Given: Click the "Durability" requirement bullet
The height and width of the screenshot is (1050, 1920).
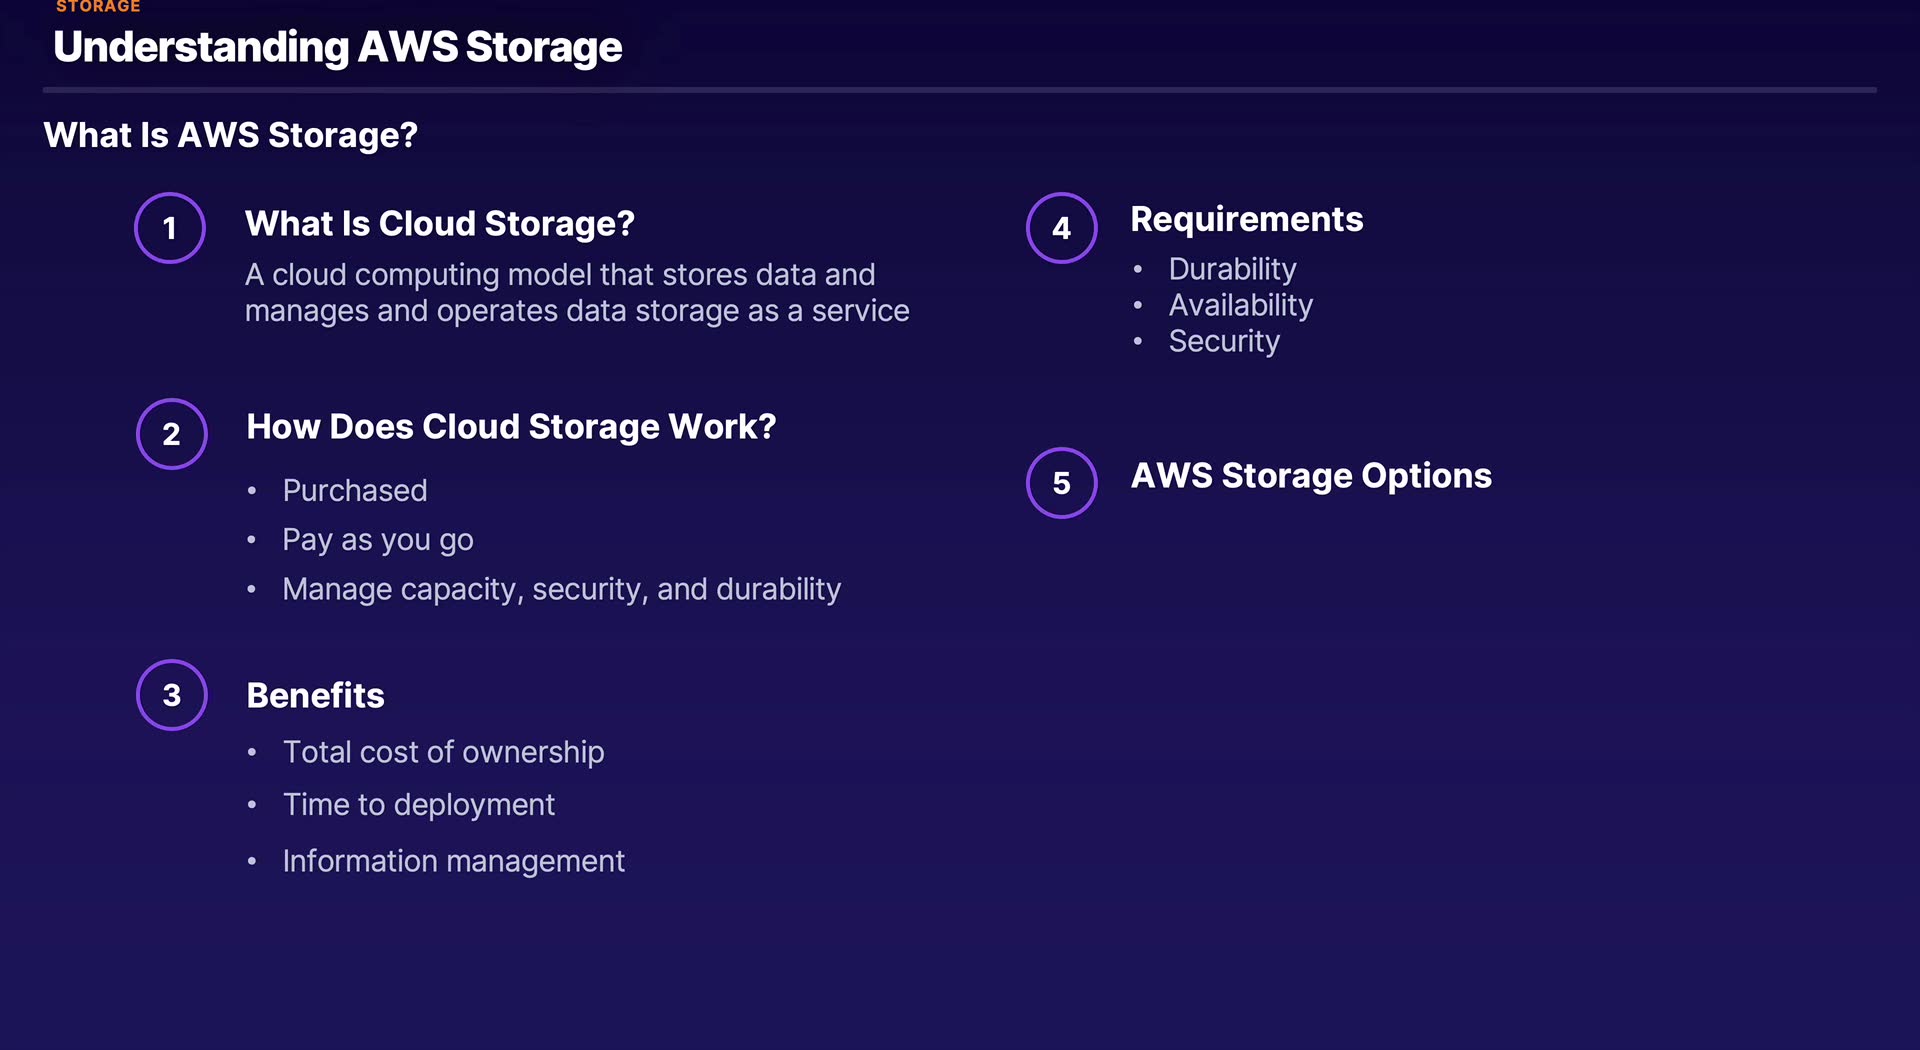Looking at the screenshot, I should pos(1232,269).
